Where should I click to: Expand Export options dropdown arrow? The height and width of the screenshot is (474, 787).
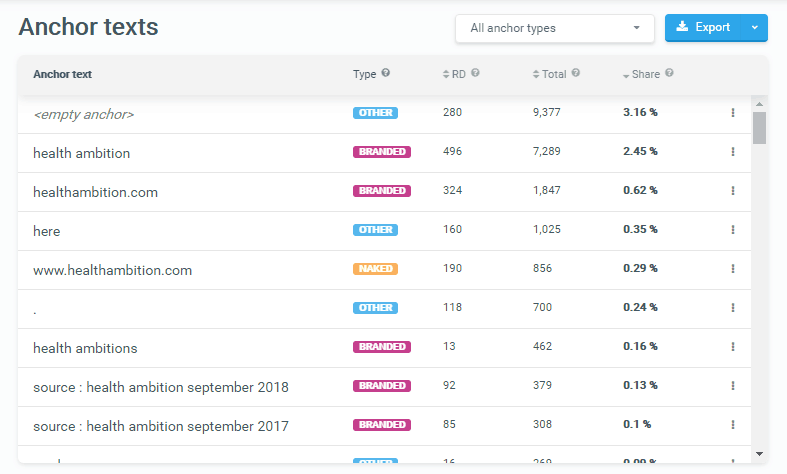pyautogui.click(x=755, y=28)
